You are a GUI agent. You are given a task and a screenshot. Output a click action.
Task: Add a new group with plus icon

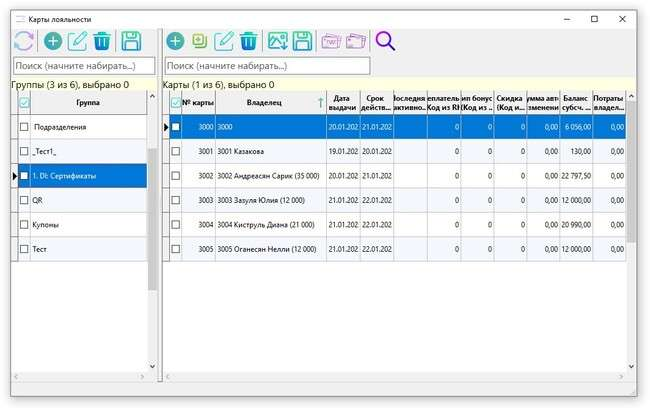[x=52, y=41]
